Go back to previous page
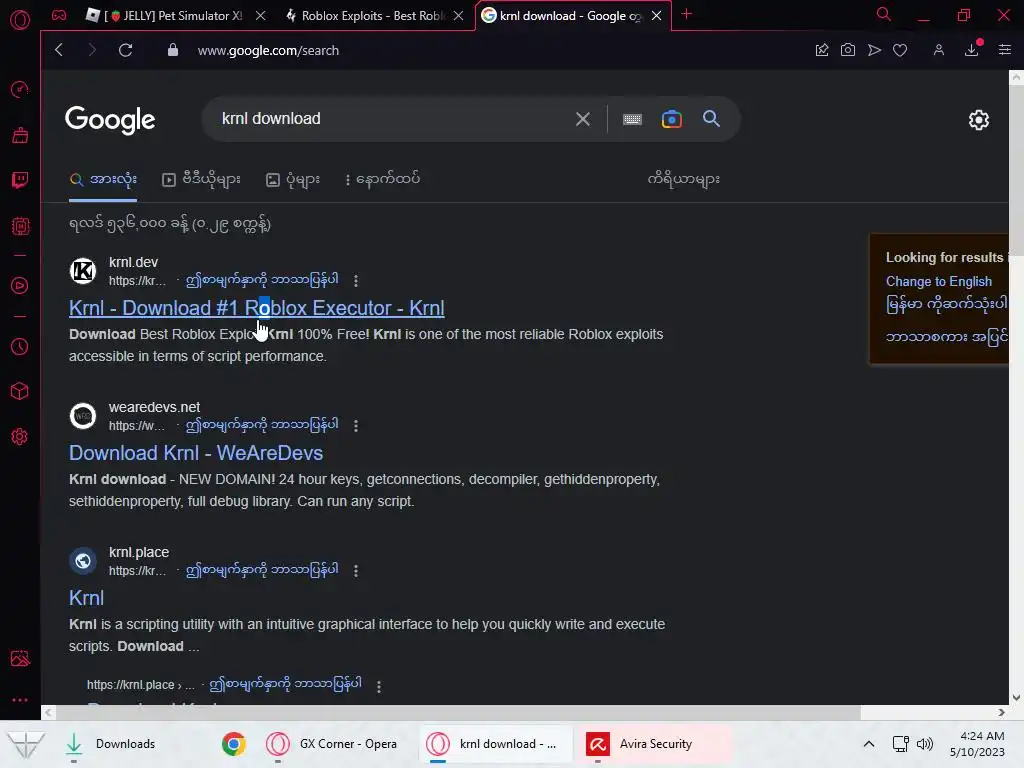 pos(59,50)
